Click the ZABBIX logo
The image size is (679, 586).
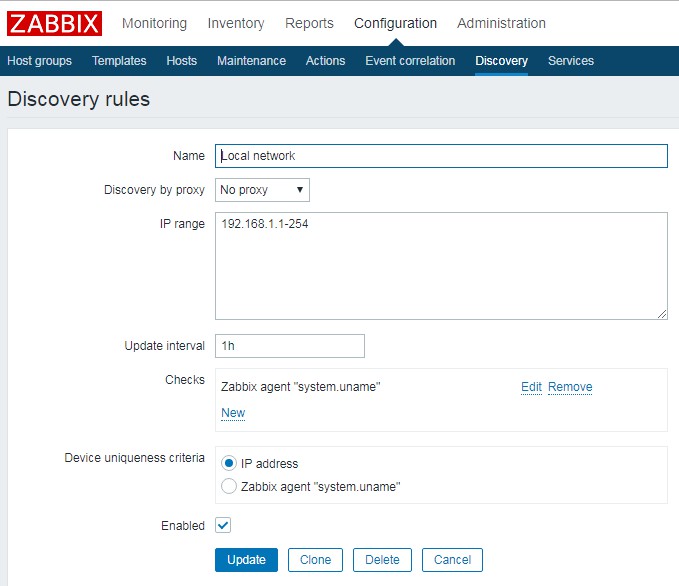pos(55,23)
